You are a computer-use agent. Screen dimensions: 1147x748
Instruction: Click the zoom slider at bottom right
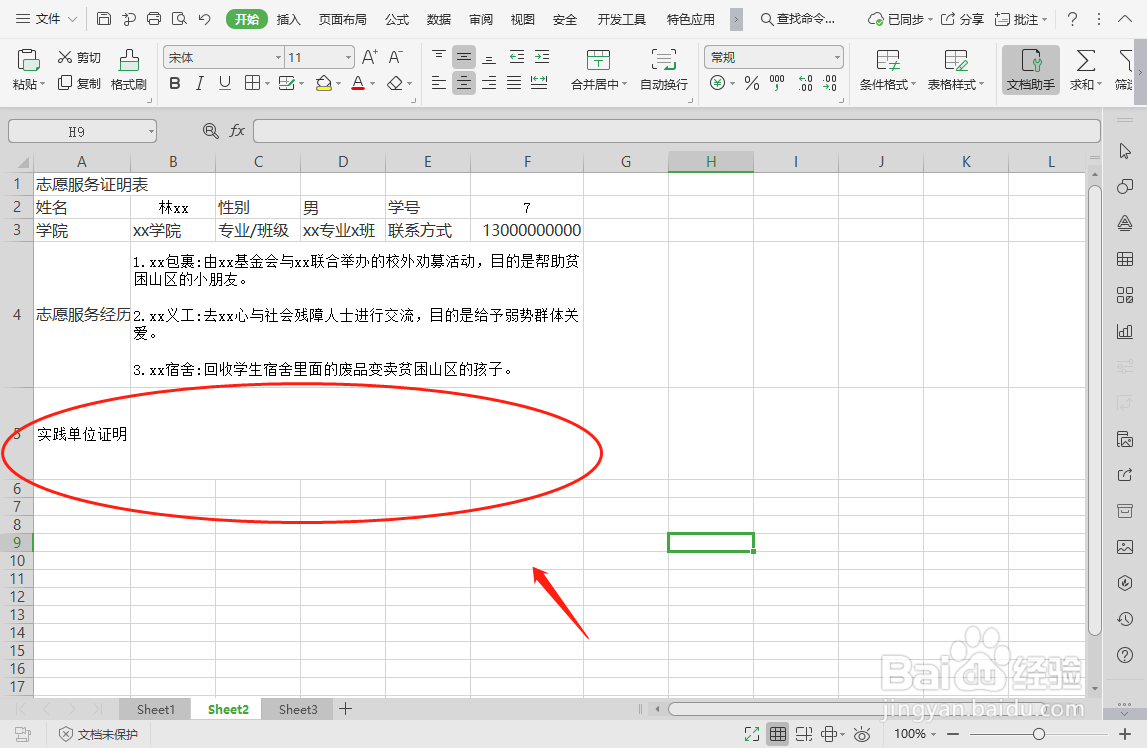click(1037, 733)
